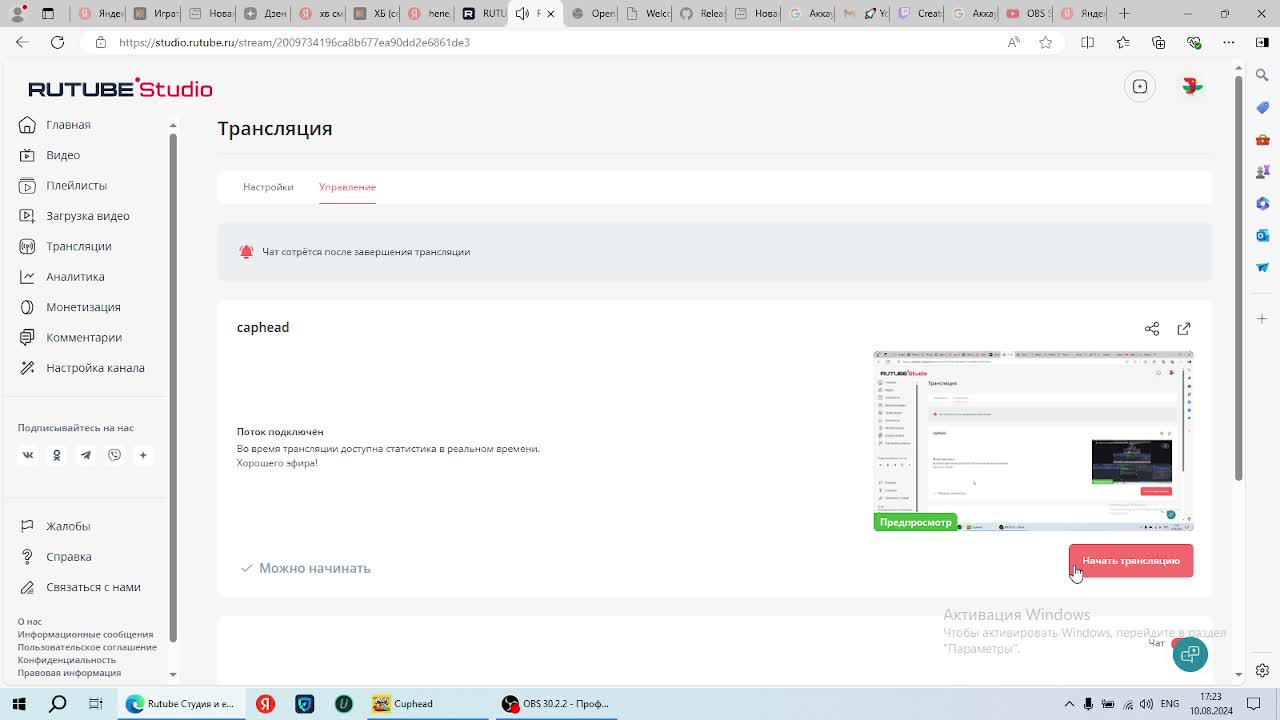Screen dimensions: 1280x720
Task: Click the browser back arrow
Action: coord(22,42)
